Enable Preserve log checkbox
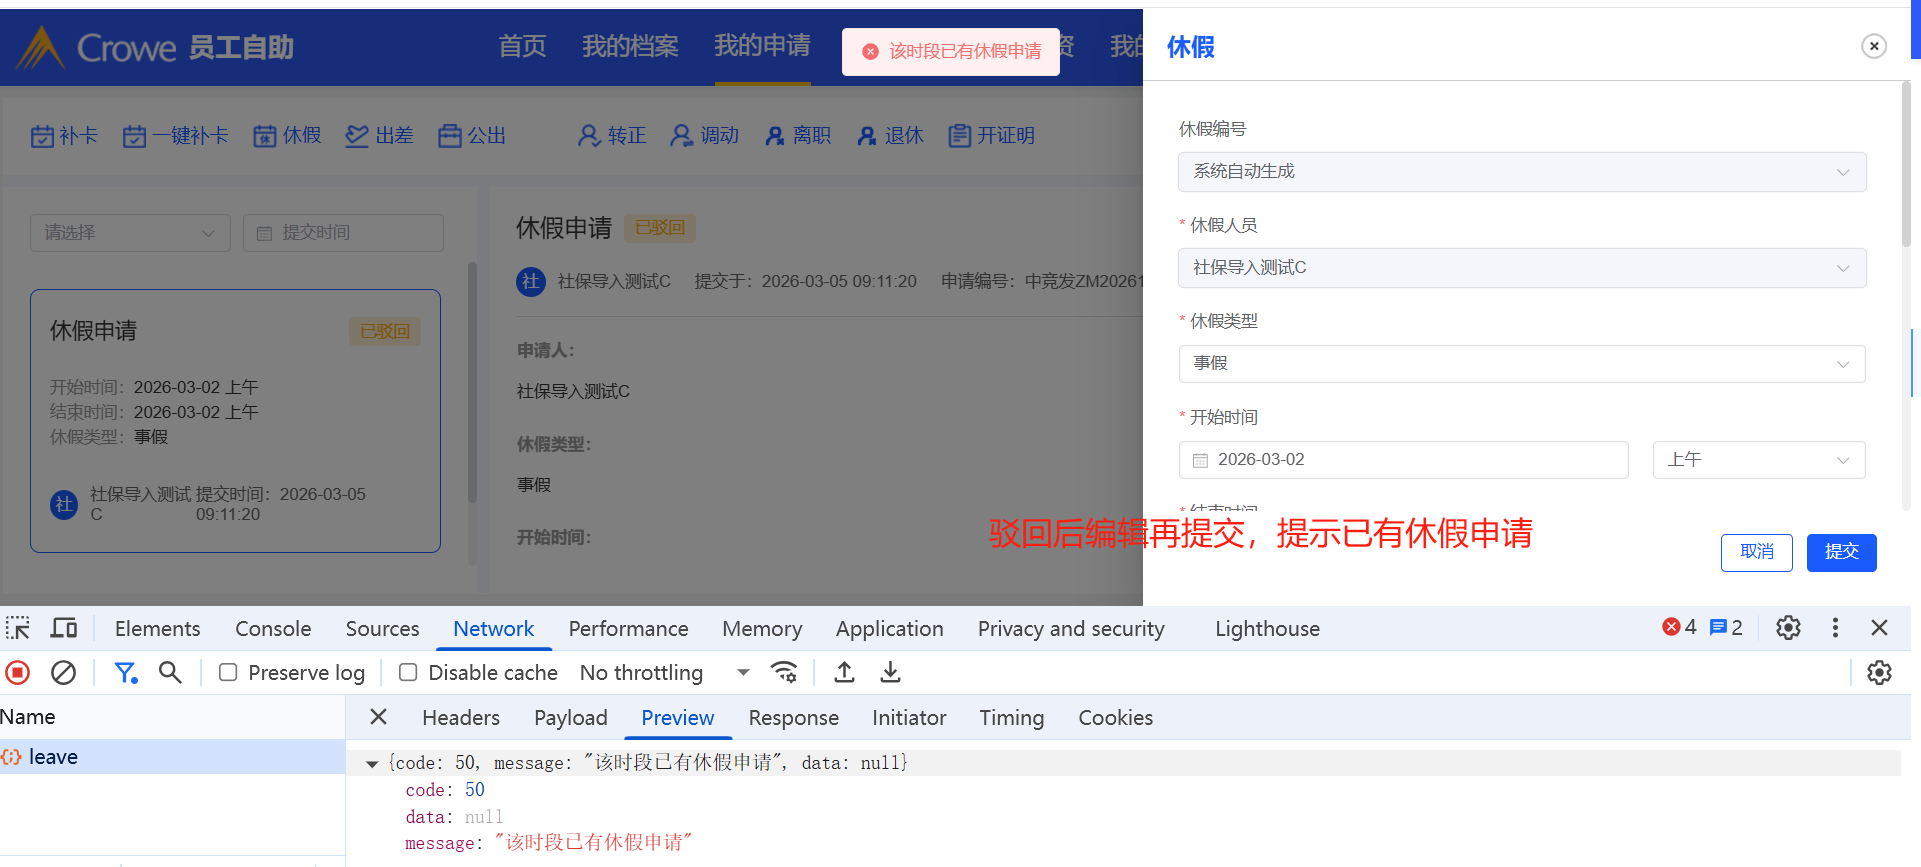 pos(228,673)
